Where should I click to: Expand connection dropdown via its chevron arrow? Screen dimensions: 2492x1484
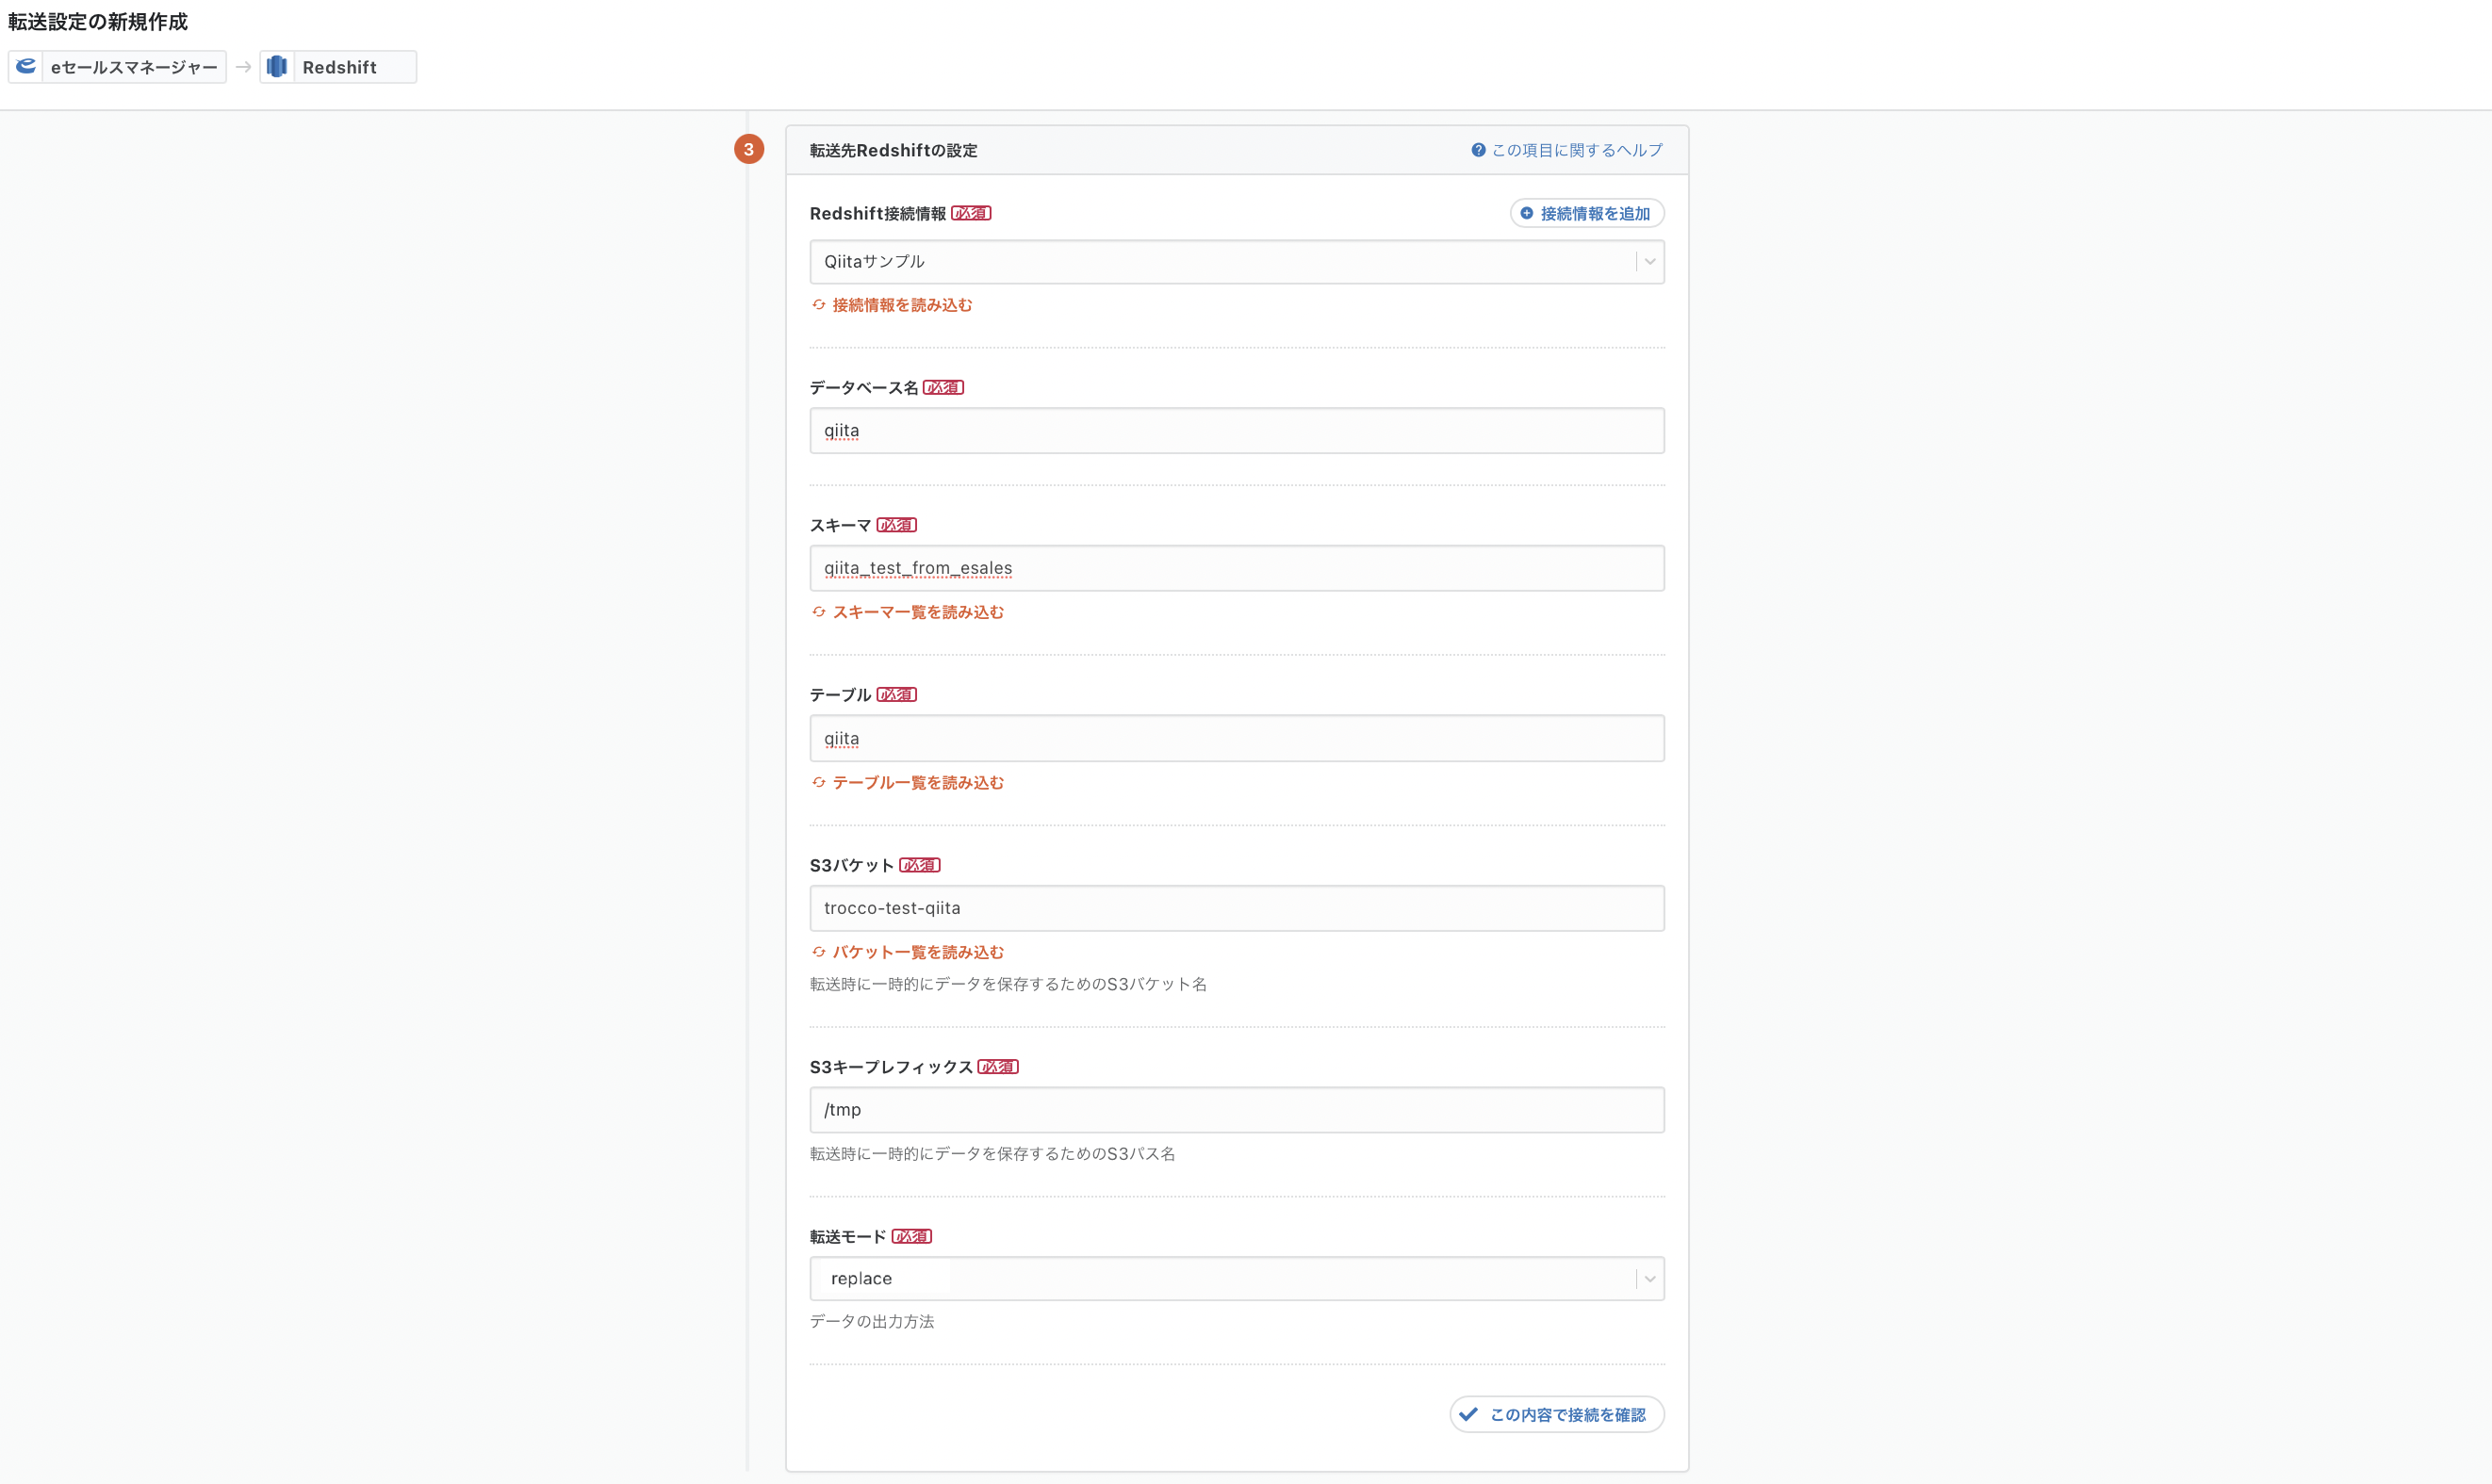(x=1650, y=262)
